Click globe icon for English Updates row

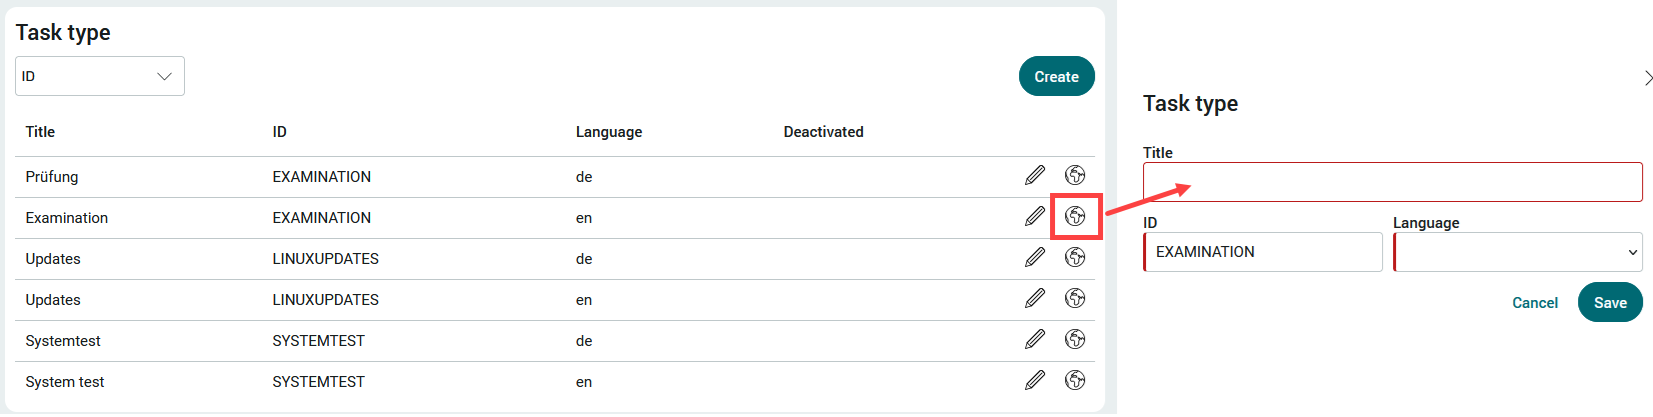click(1075, 299)
